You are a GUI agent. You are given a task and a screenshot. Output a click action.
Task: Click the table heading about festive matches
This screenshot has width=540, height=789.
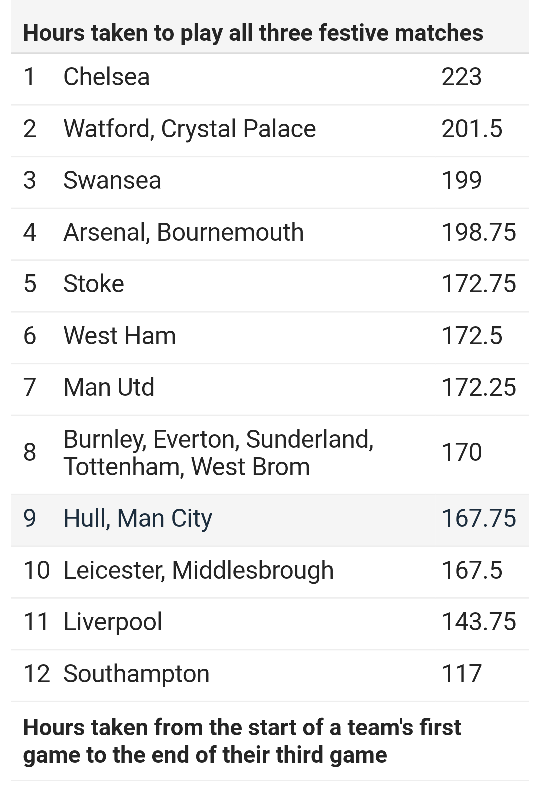pyautogui.click(x=253, y=33)
